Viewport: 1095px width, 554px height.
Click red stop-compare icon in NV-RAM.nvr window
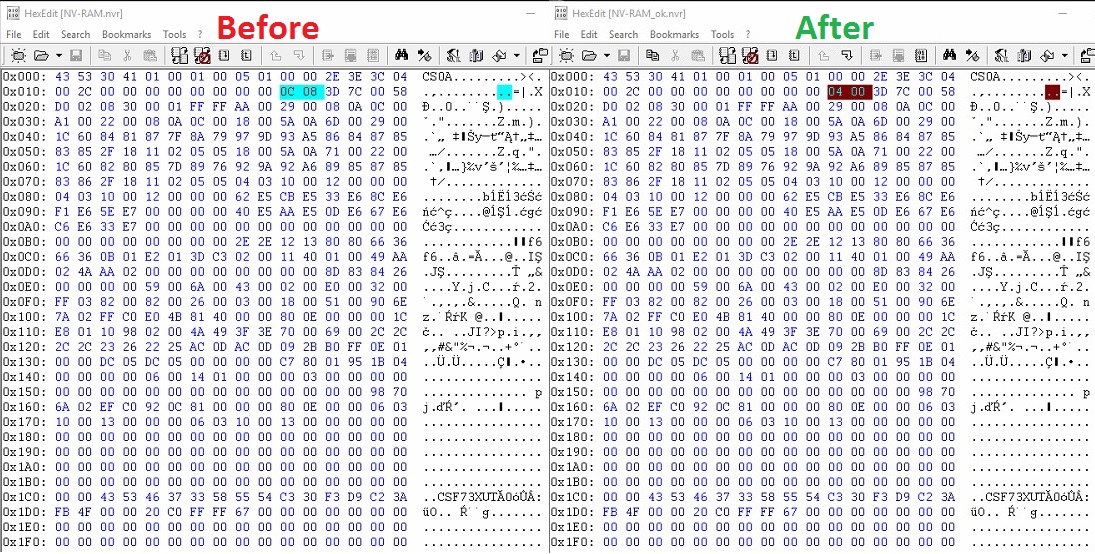[203, 55]
